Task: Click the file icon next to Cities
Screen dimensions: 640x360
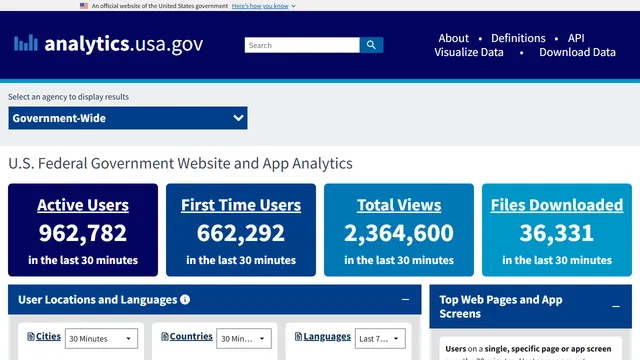Action: pyautogui.click(x=31, y=336)
